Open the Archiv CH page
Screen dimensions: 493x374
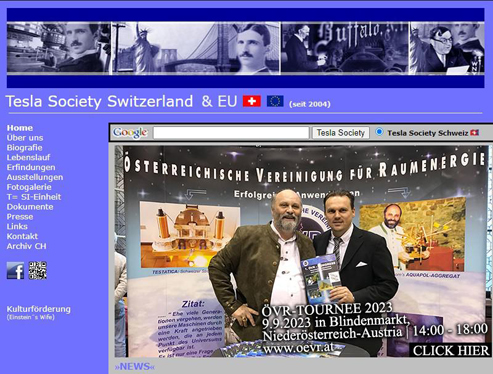(x=26, y=246)
